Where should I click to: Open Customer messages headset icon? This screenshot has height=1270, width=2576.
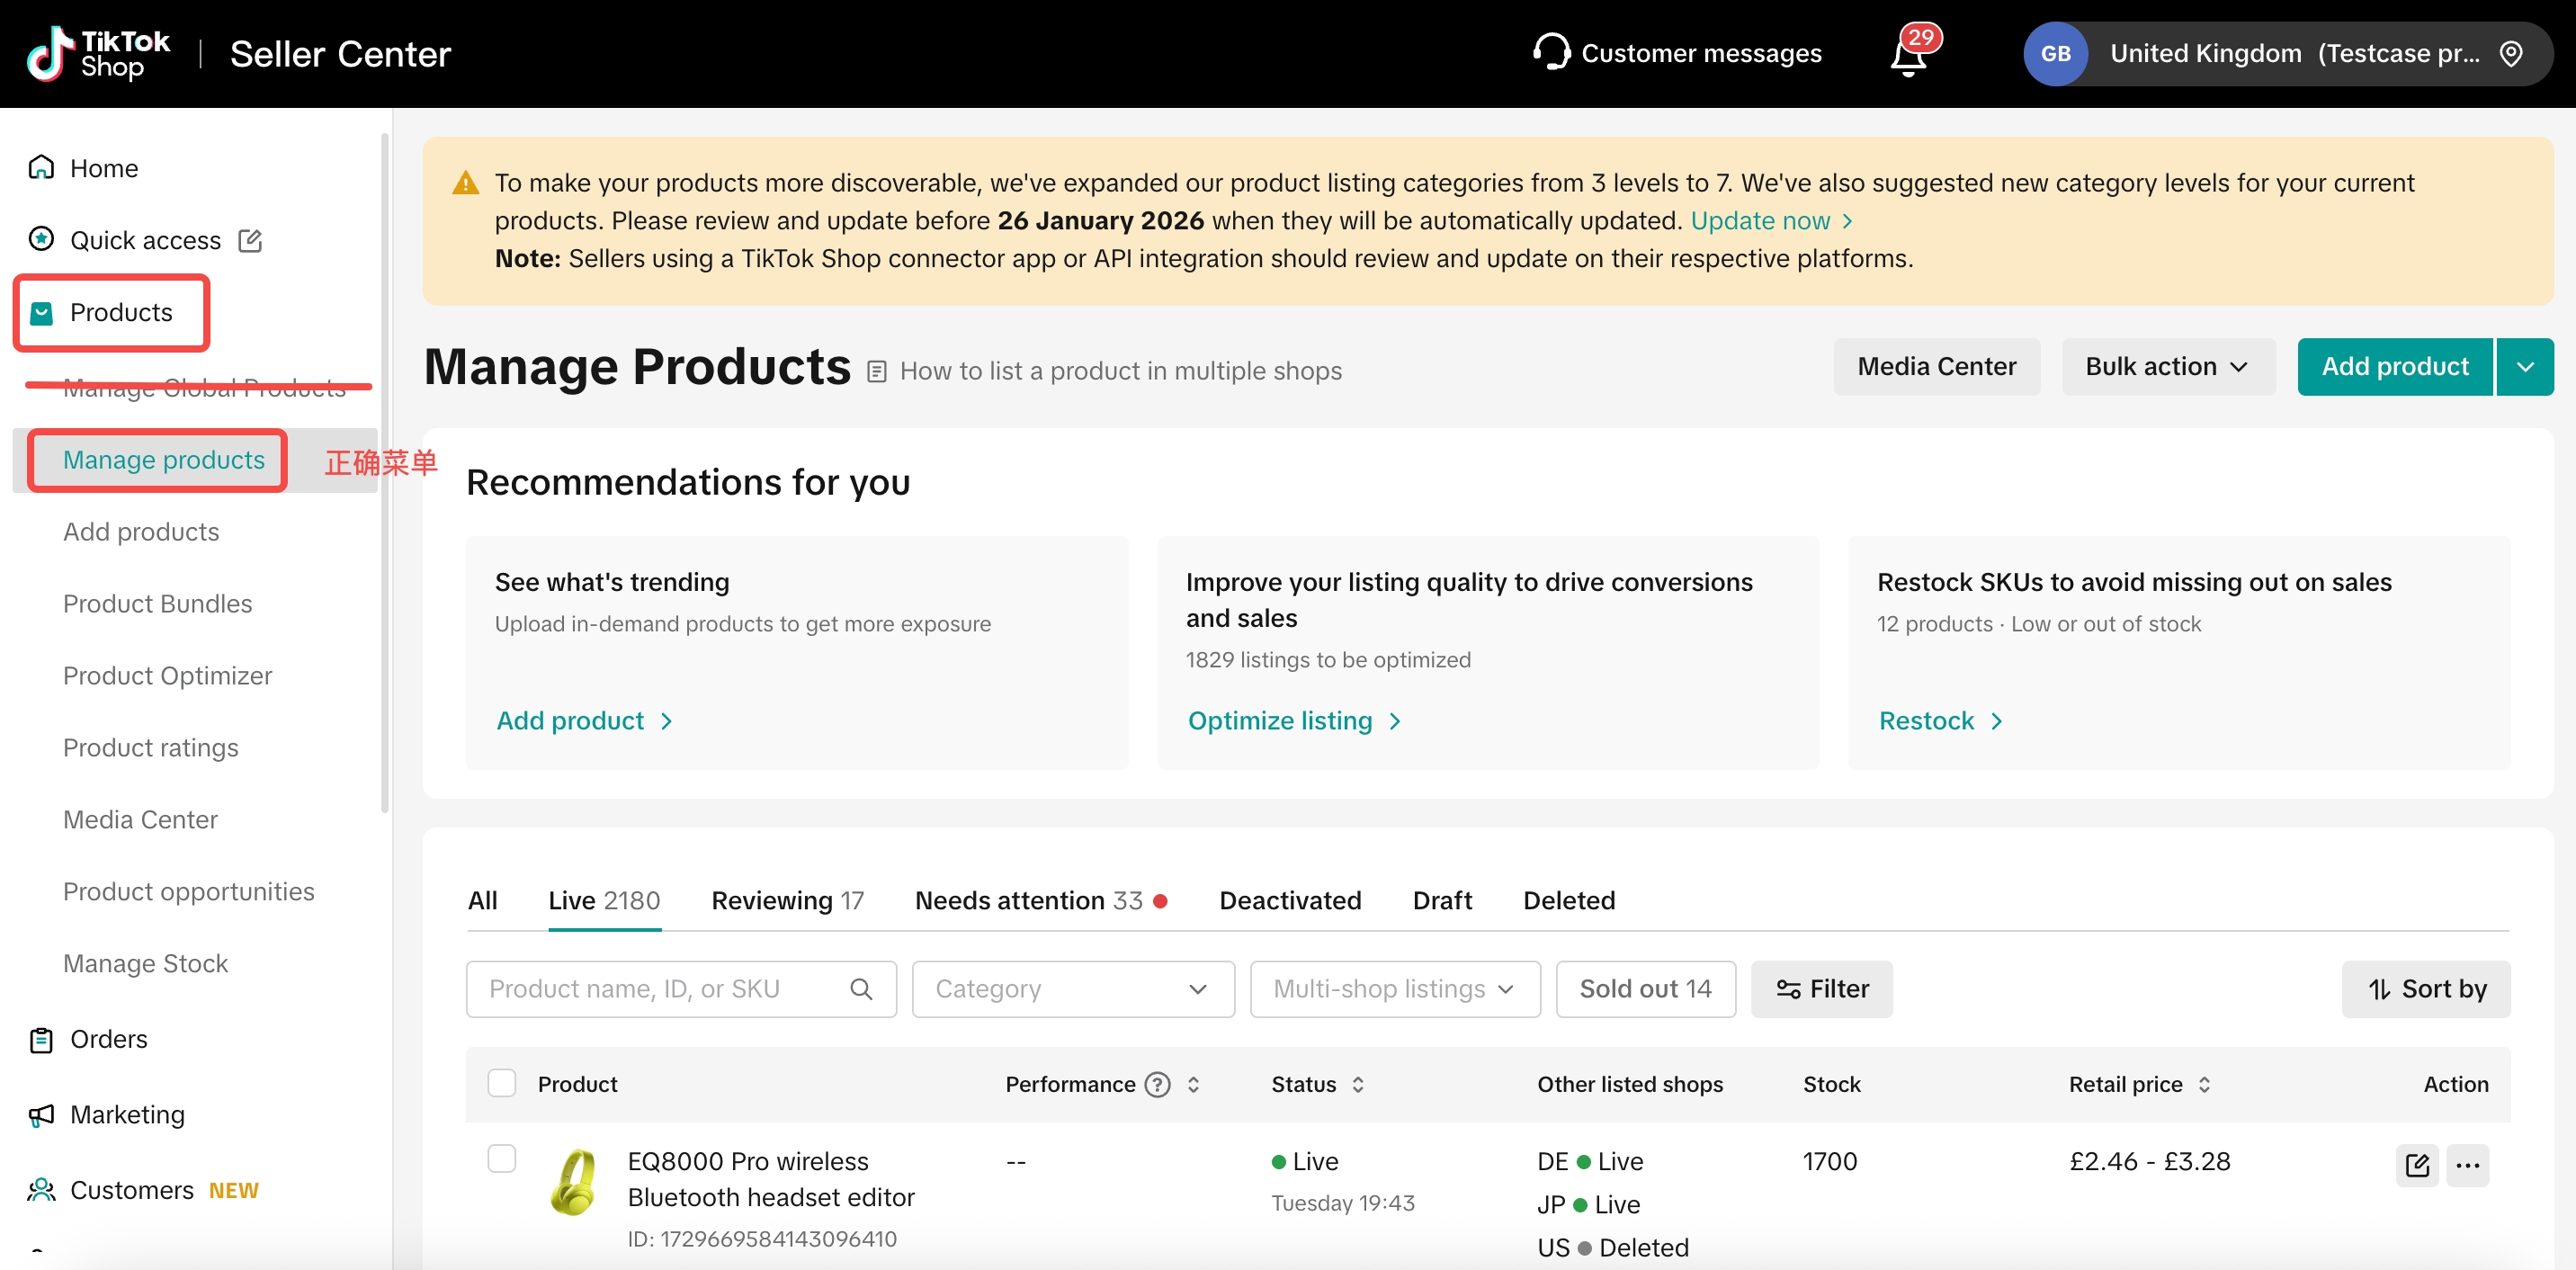point(1551,52)
